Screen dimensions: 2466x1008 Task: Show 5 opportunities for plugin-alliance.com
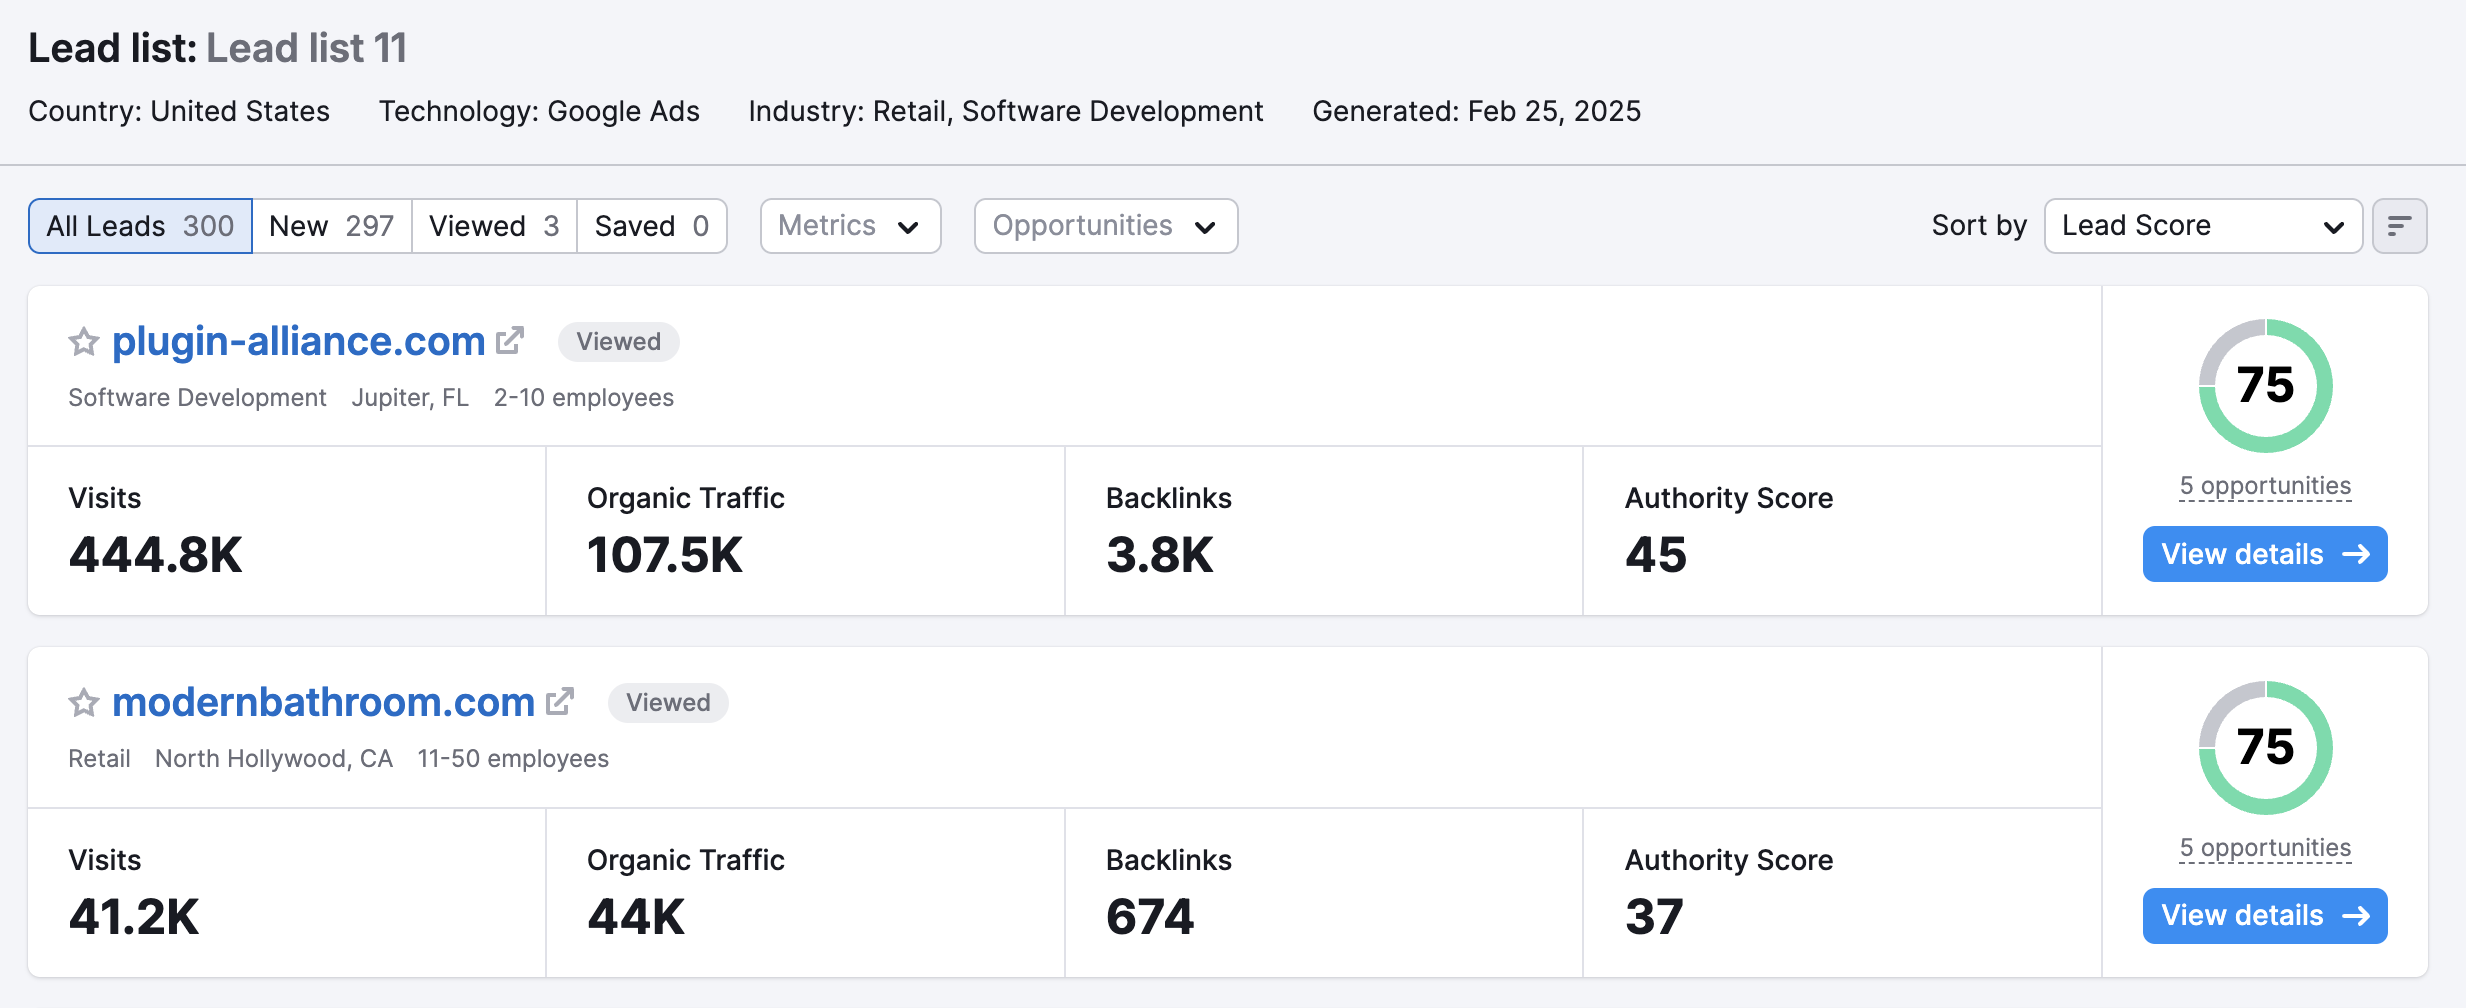[2265, 486]
